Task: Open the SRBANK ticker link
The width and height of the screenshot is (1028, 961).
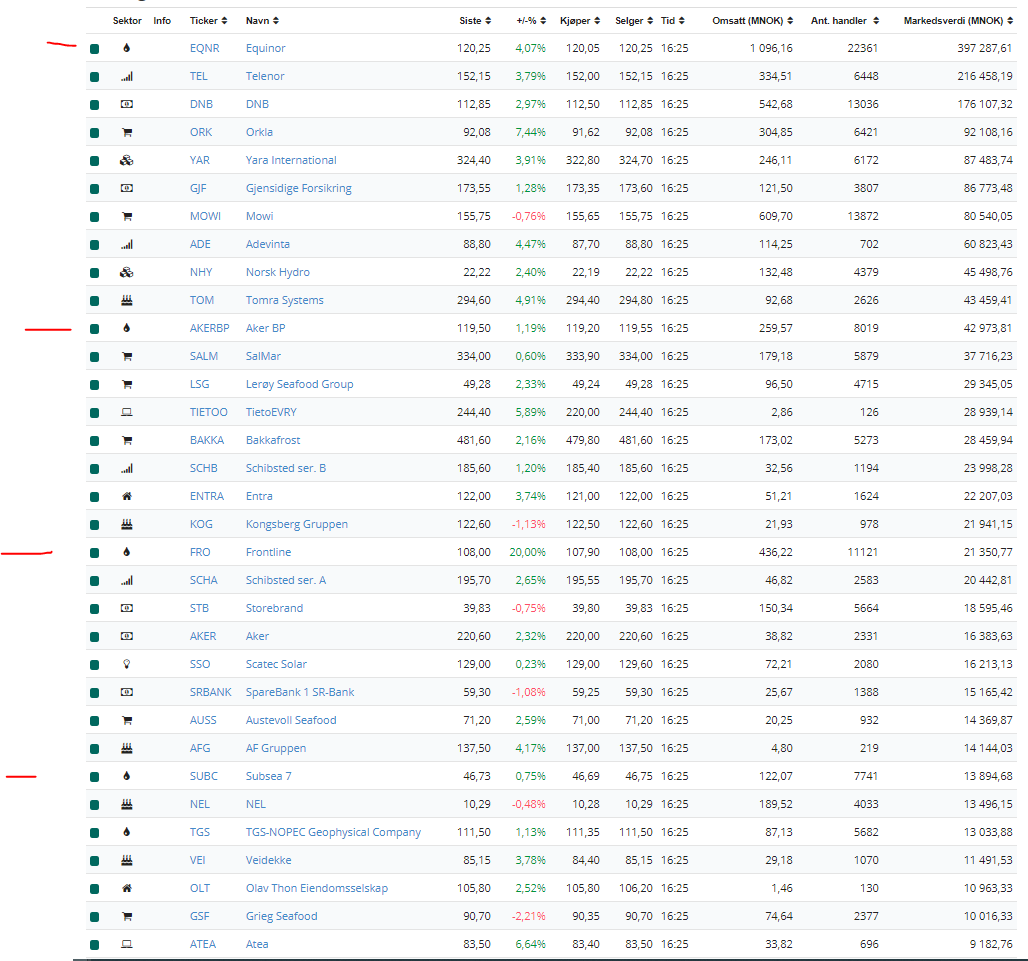Action: pyautogui.click(x=210, y=692)
